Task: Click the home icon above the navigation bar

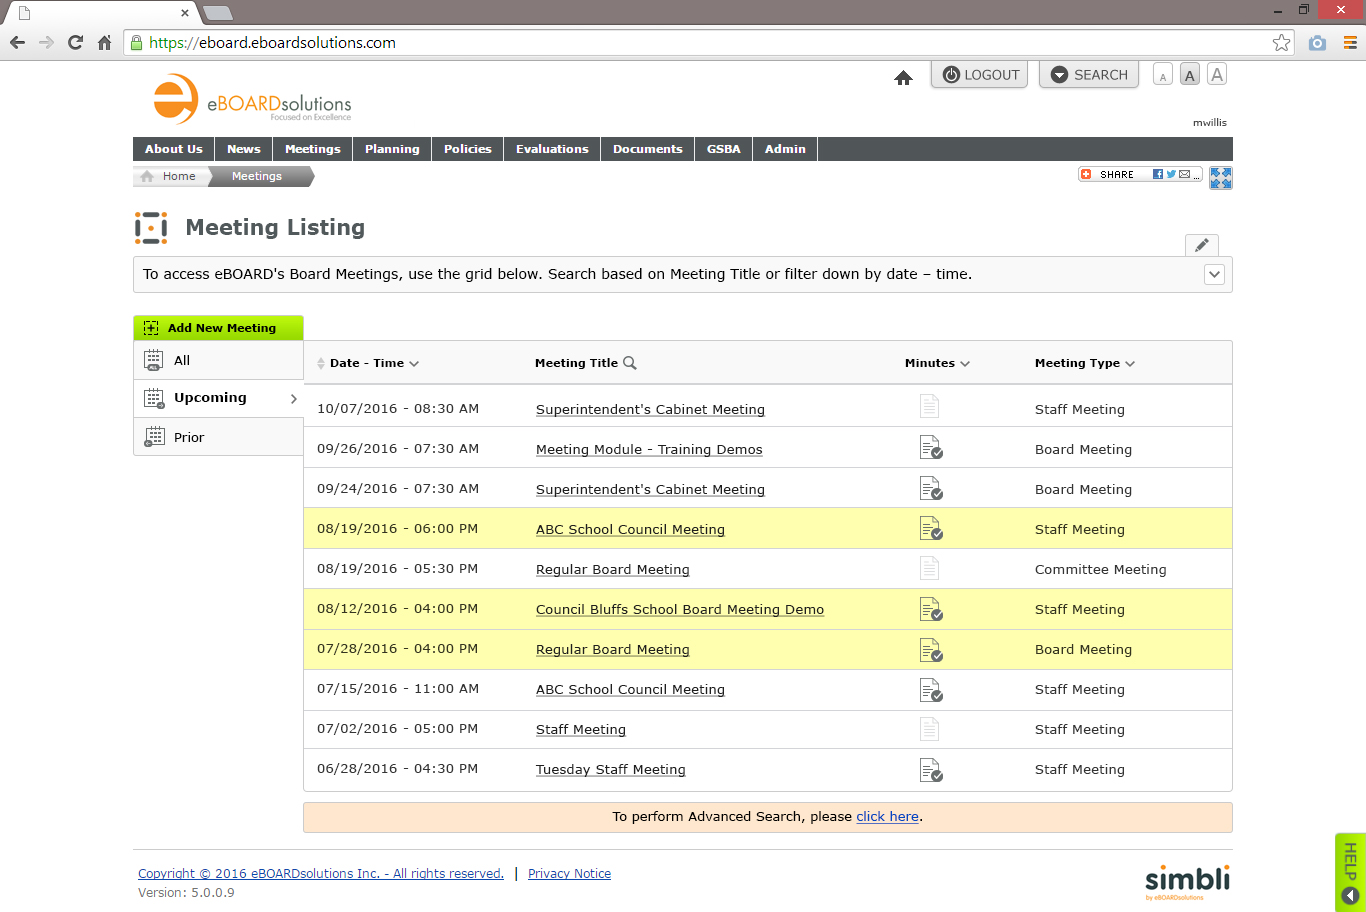Action: pyautogui.click(x=903, y=77)
